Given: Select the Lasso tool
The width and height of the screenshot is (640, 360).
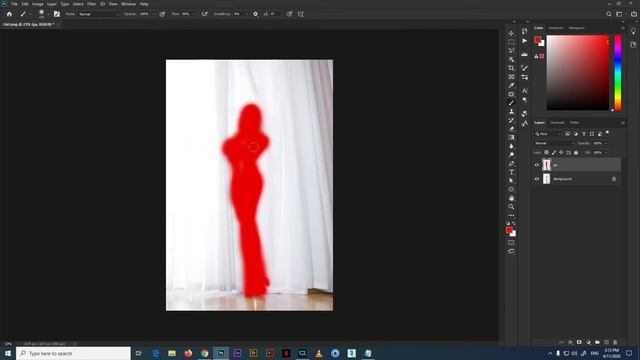Looking at the screenshot, I should pos(511,51).
